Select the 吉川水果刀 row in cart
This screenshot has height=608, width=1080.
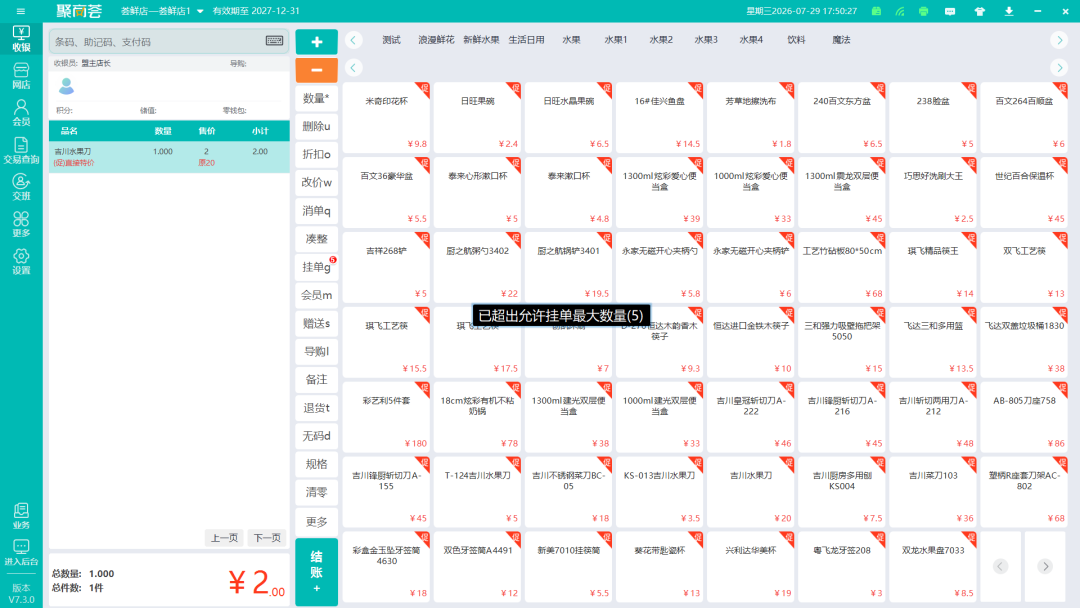click(169, 157)
